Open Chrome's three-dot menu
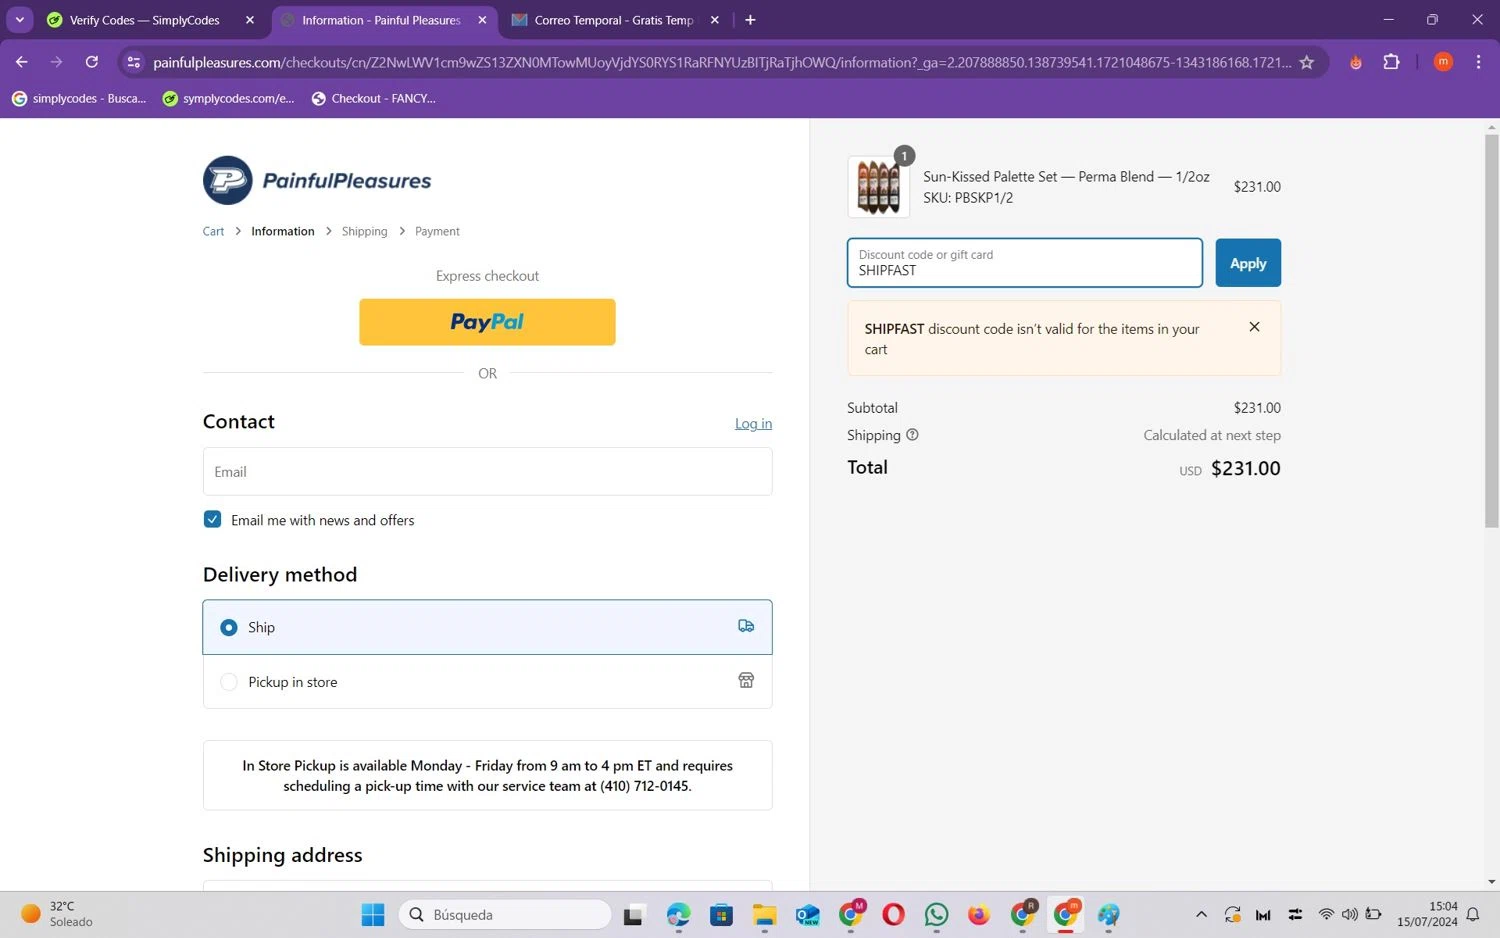The image size is (1500, 938). (x=1478, y=62)
